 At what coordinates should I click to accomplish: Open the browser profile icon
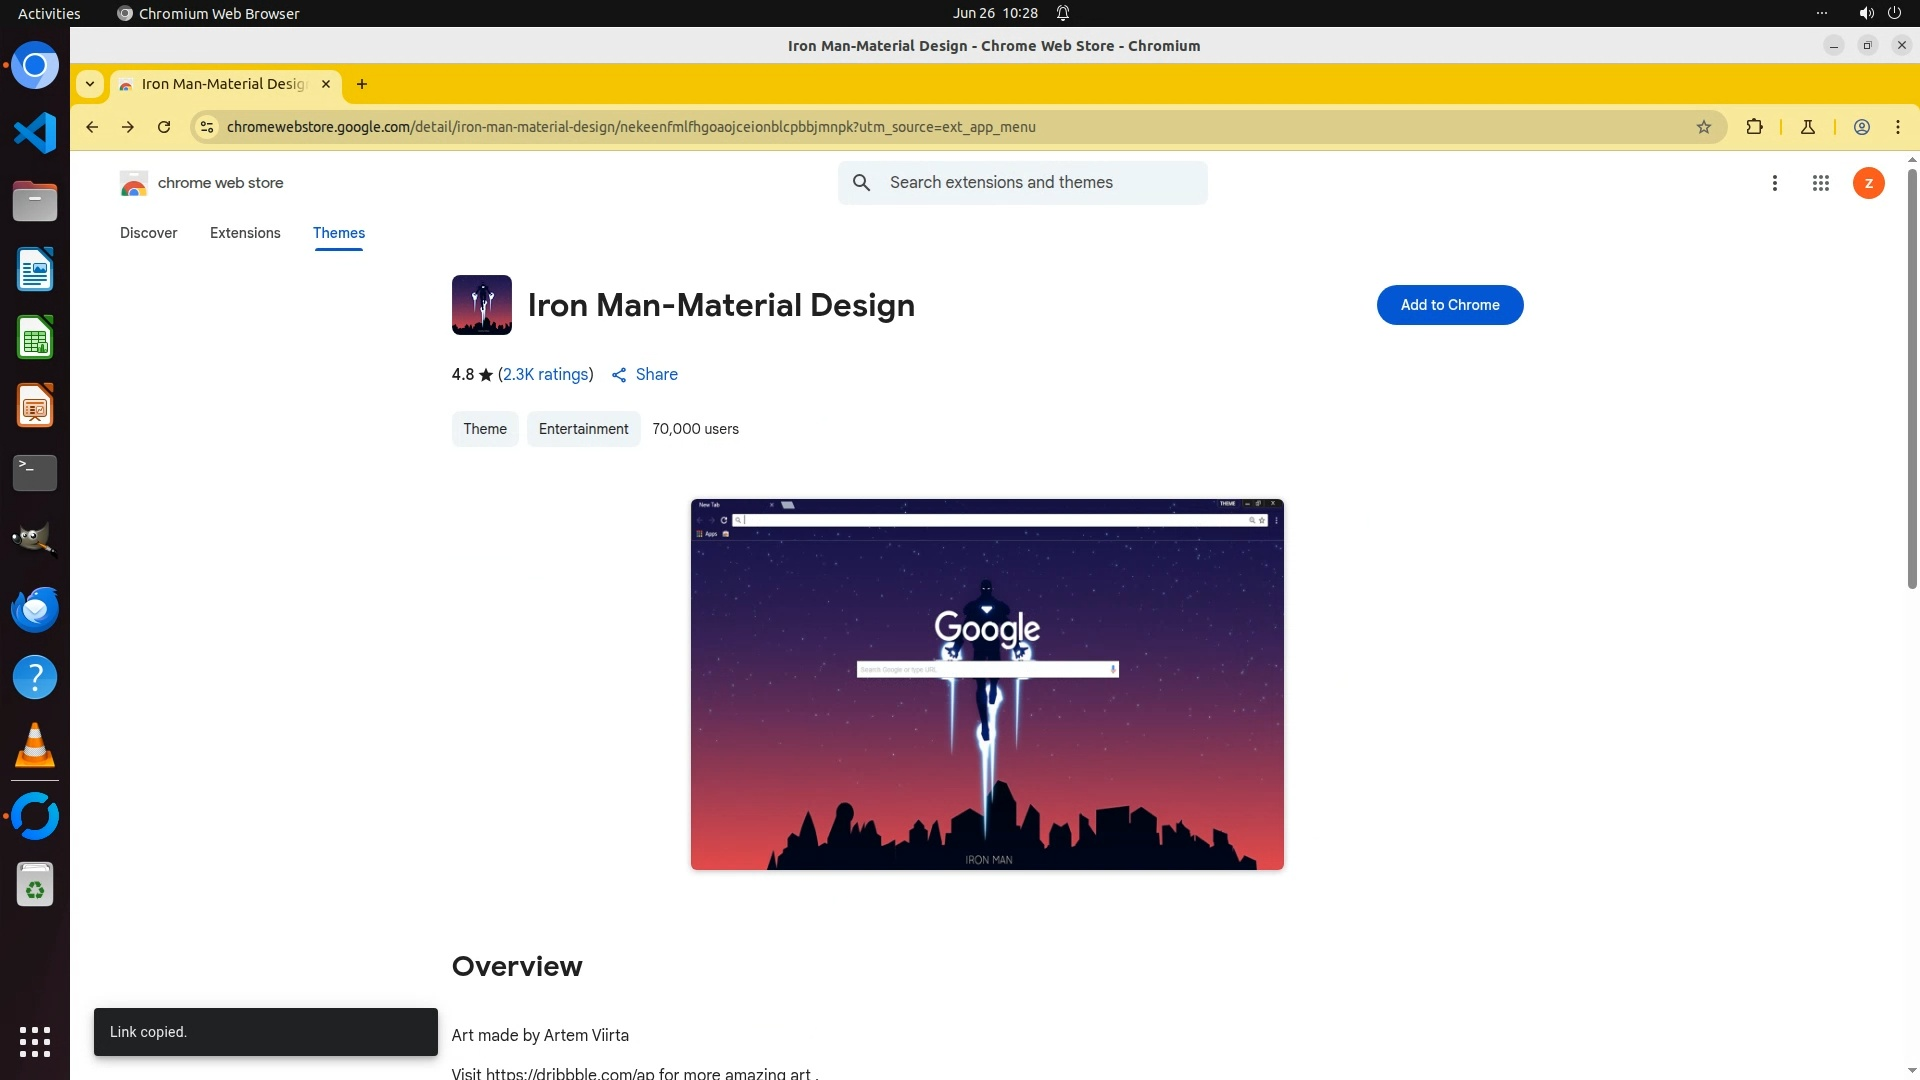click(1862, 127)
